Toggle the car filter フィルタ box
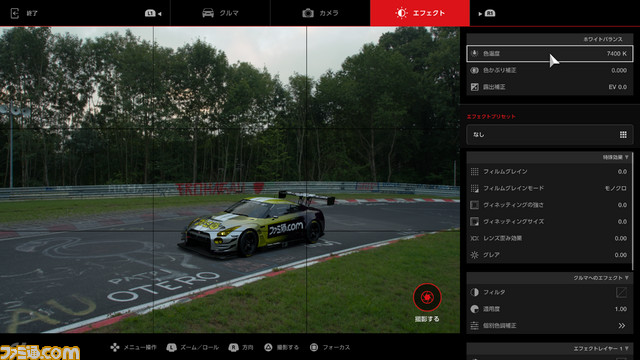The width and height of the screenshot is (640, 360). click(x=621, y=292)
